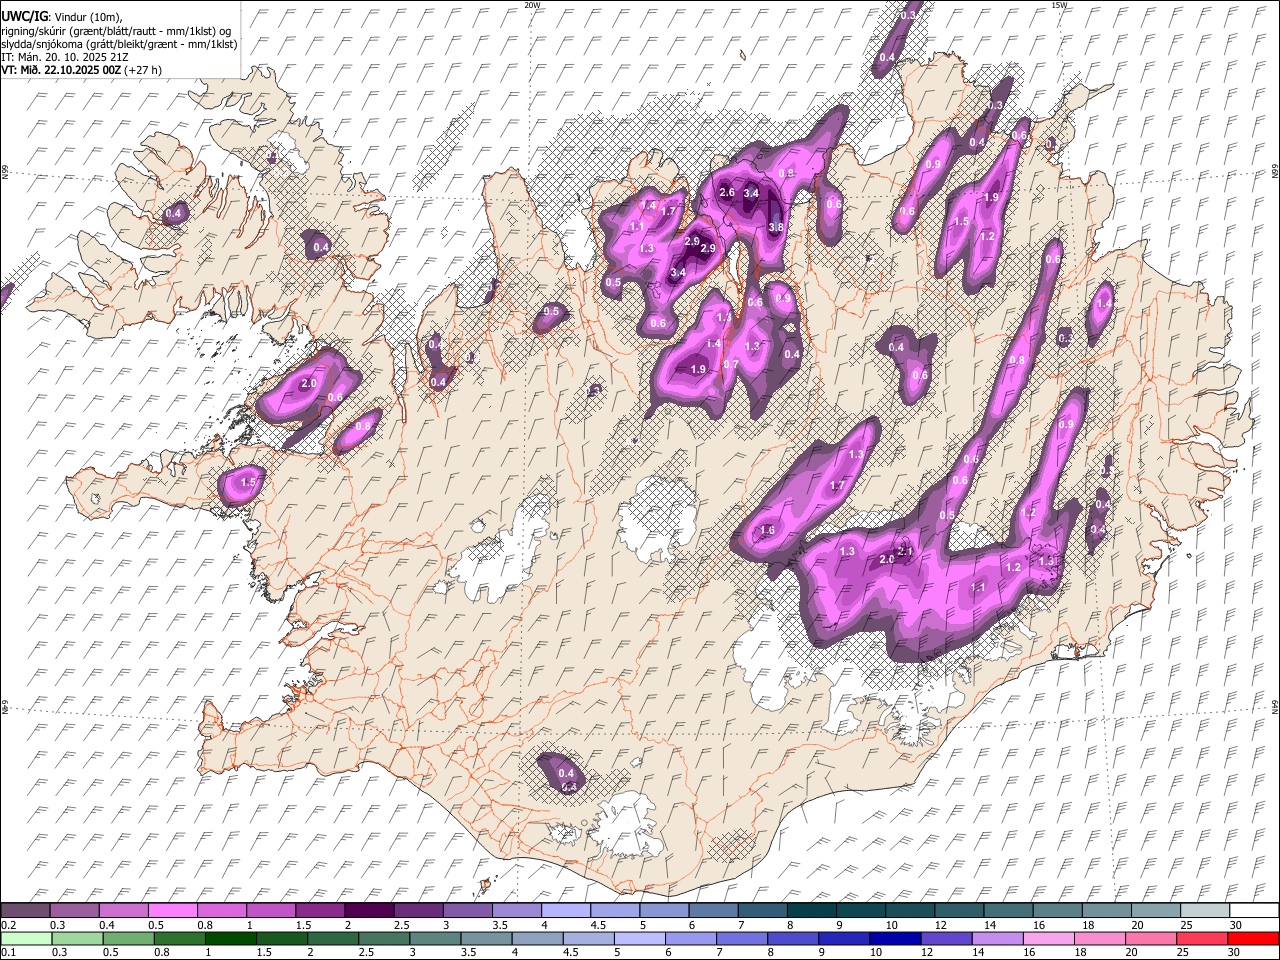Screen dimensions: 1280x960
Task: Click the 0.3 mauve swatch in upper legend row
Action: [x=74, y=911]
